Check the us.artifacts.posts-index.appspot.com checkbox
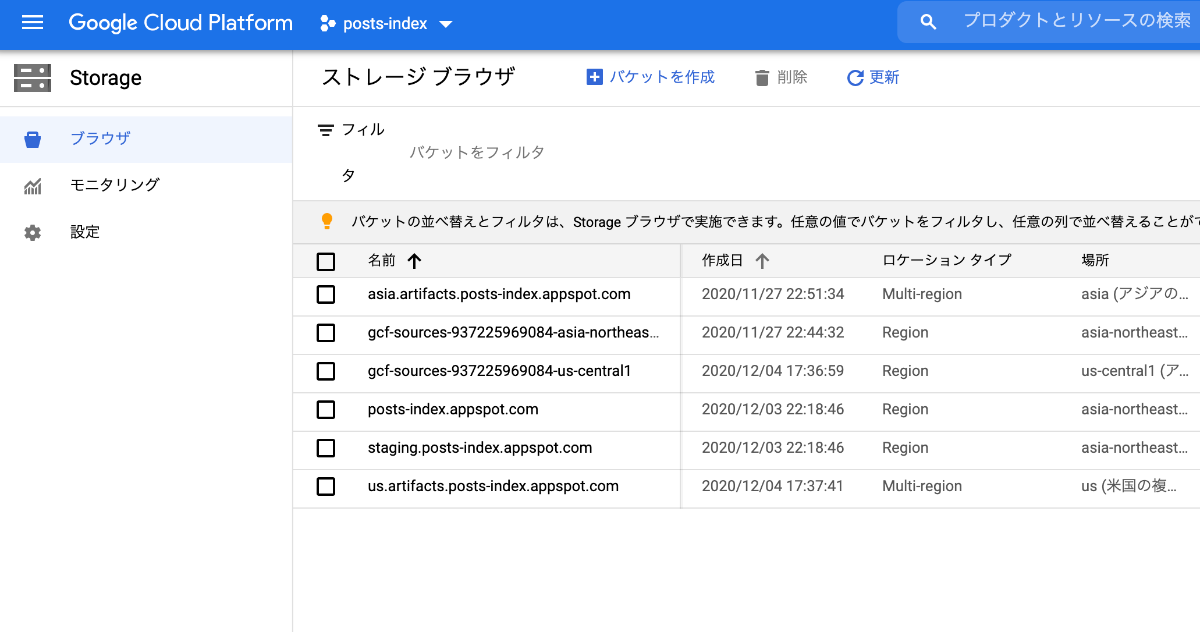The image size is (1200, 632). tap(326, 487)
